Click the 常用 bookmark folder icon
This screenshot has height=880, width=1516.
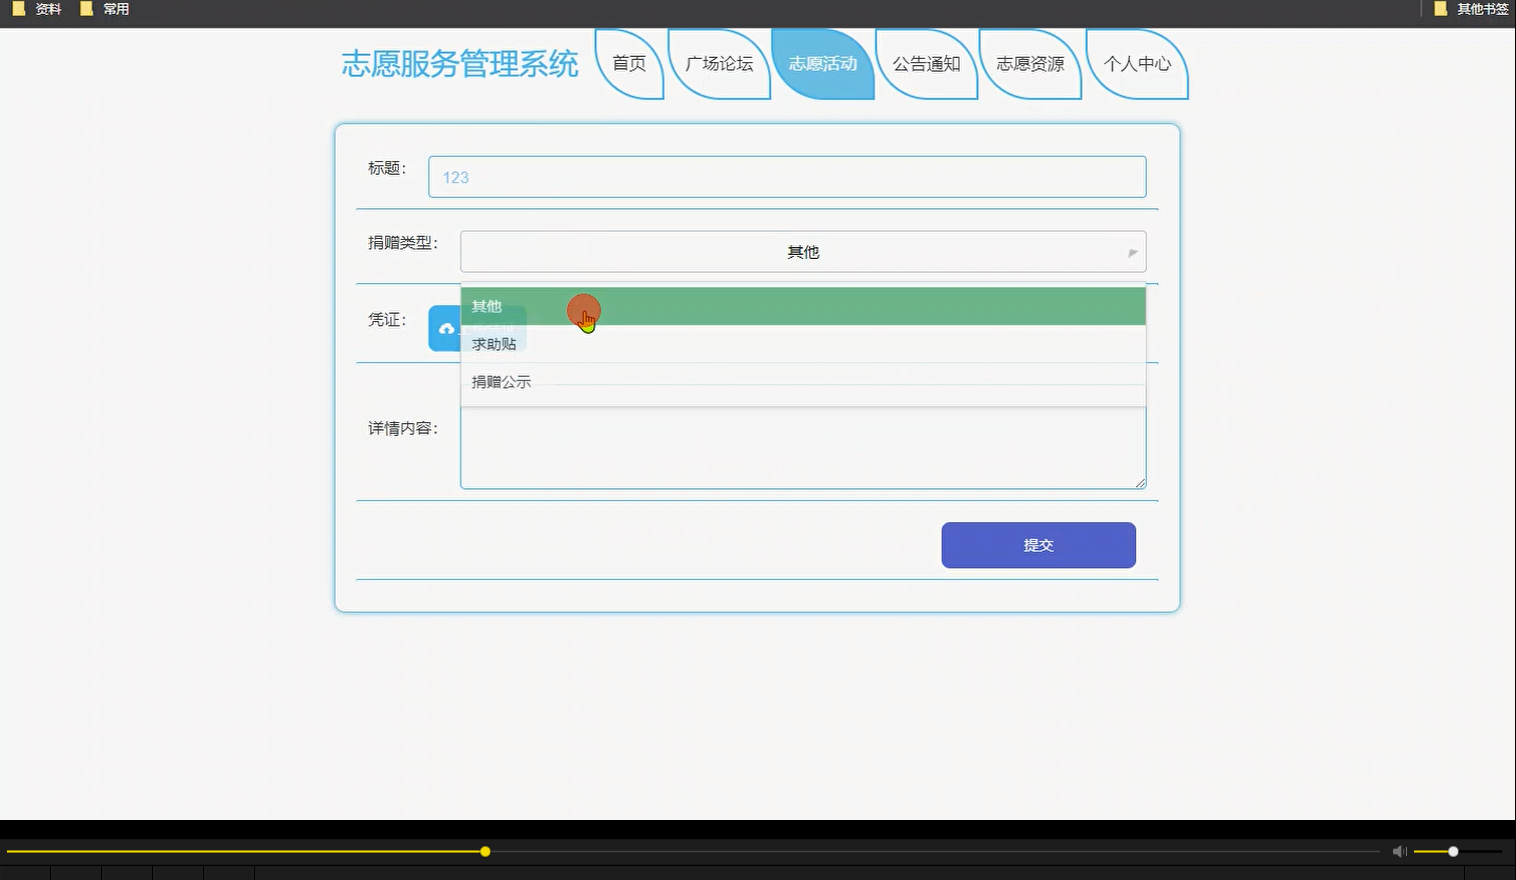[85, 9]
